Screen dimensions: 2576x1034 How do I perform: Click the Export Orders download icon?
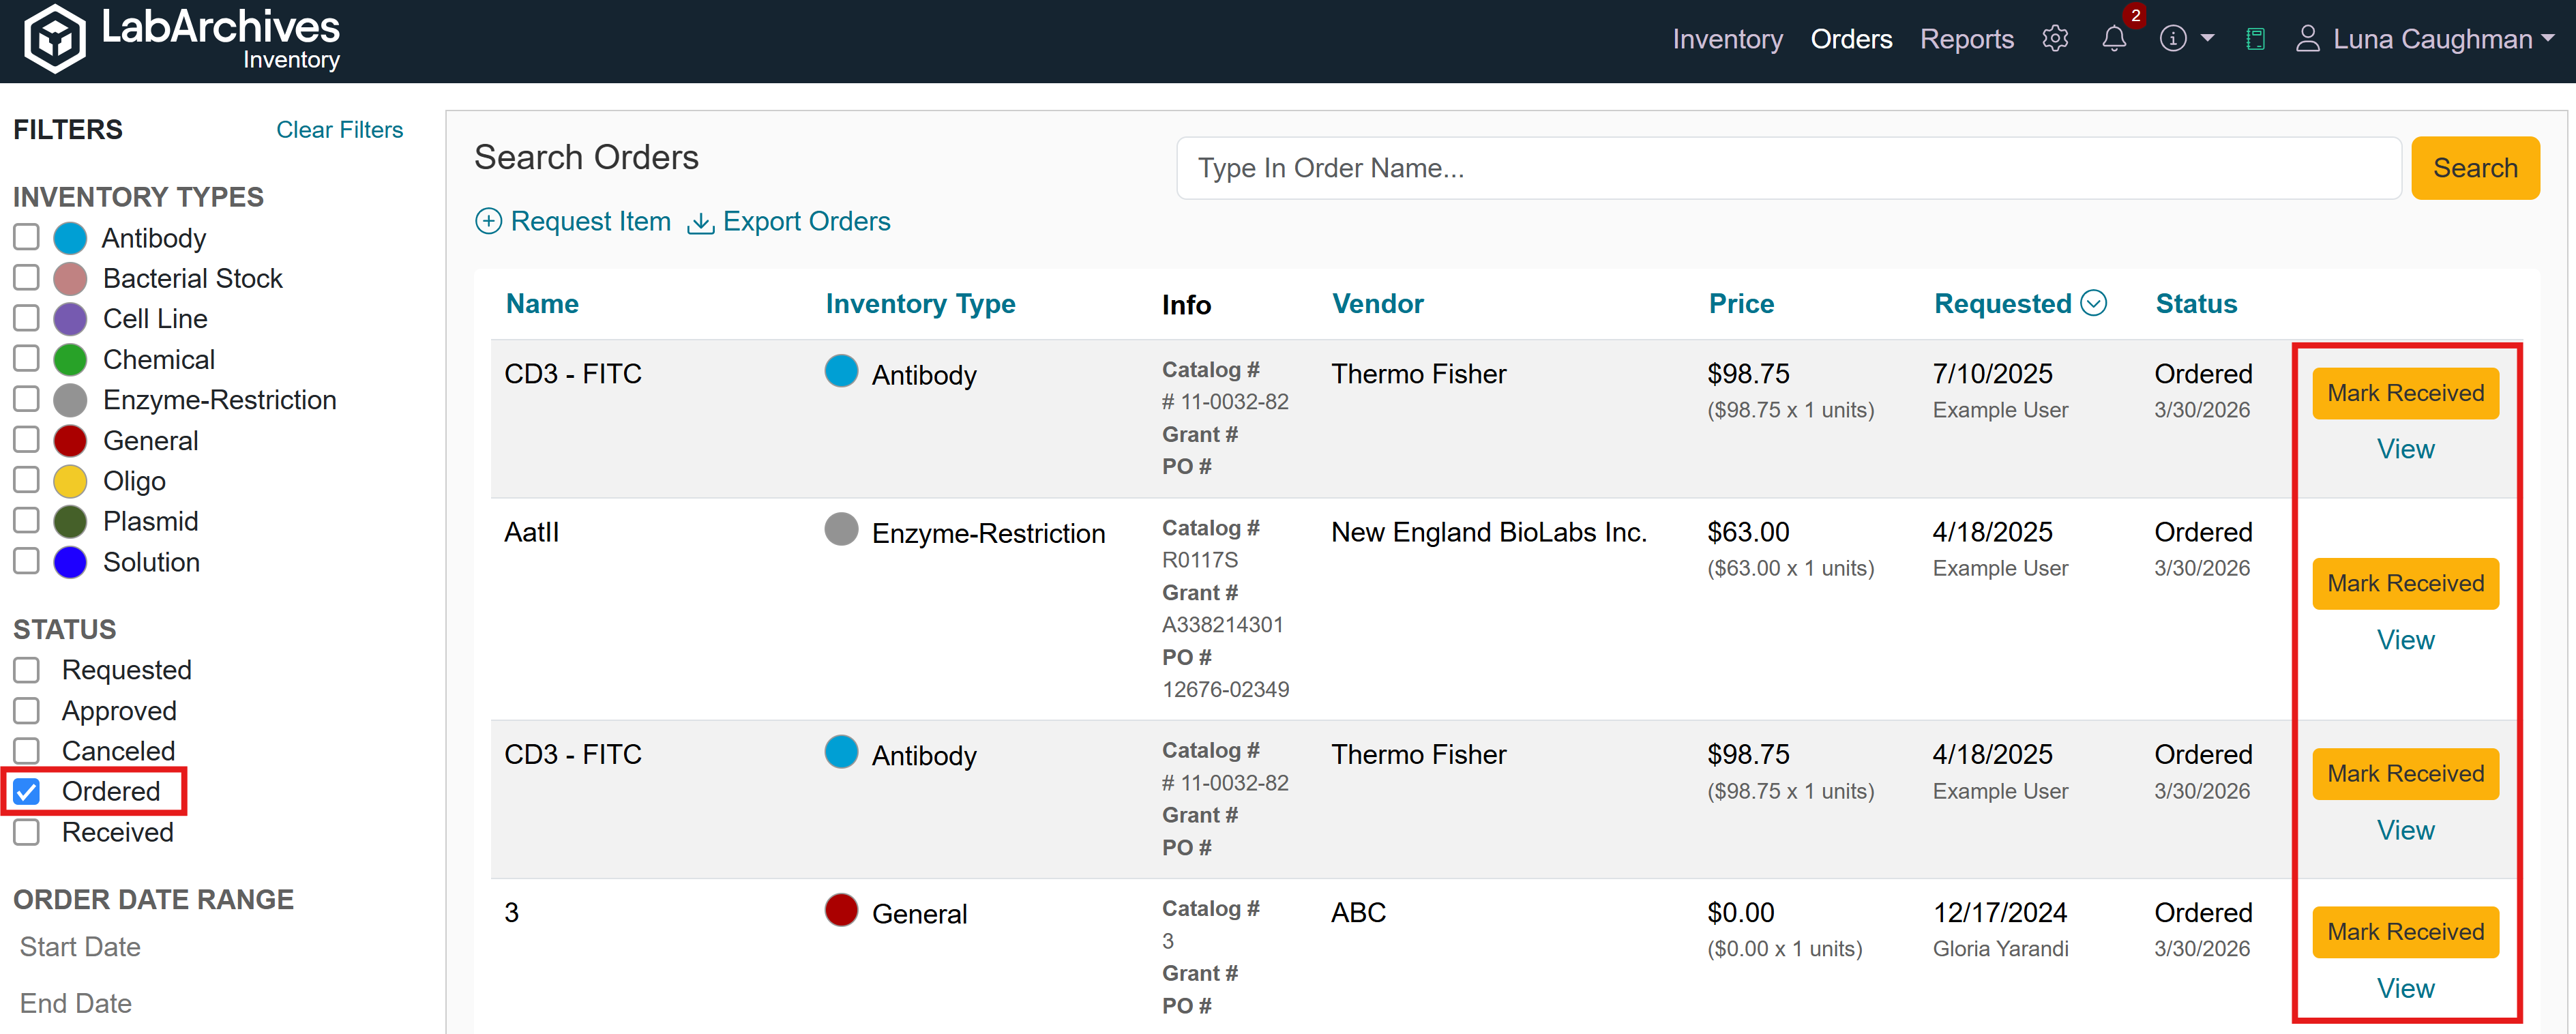click(x=700, y=222)
